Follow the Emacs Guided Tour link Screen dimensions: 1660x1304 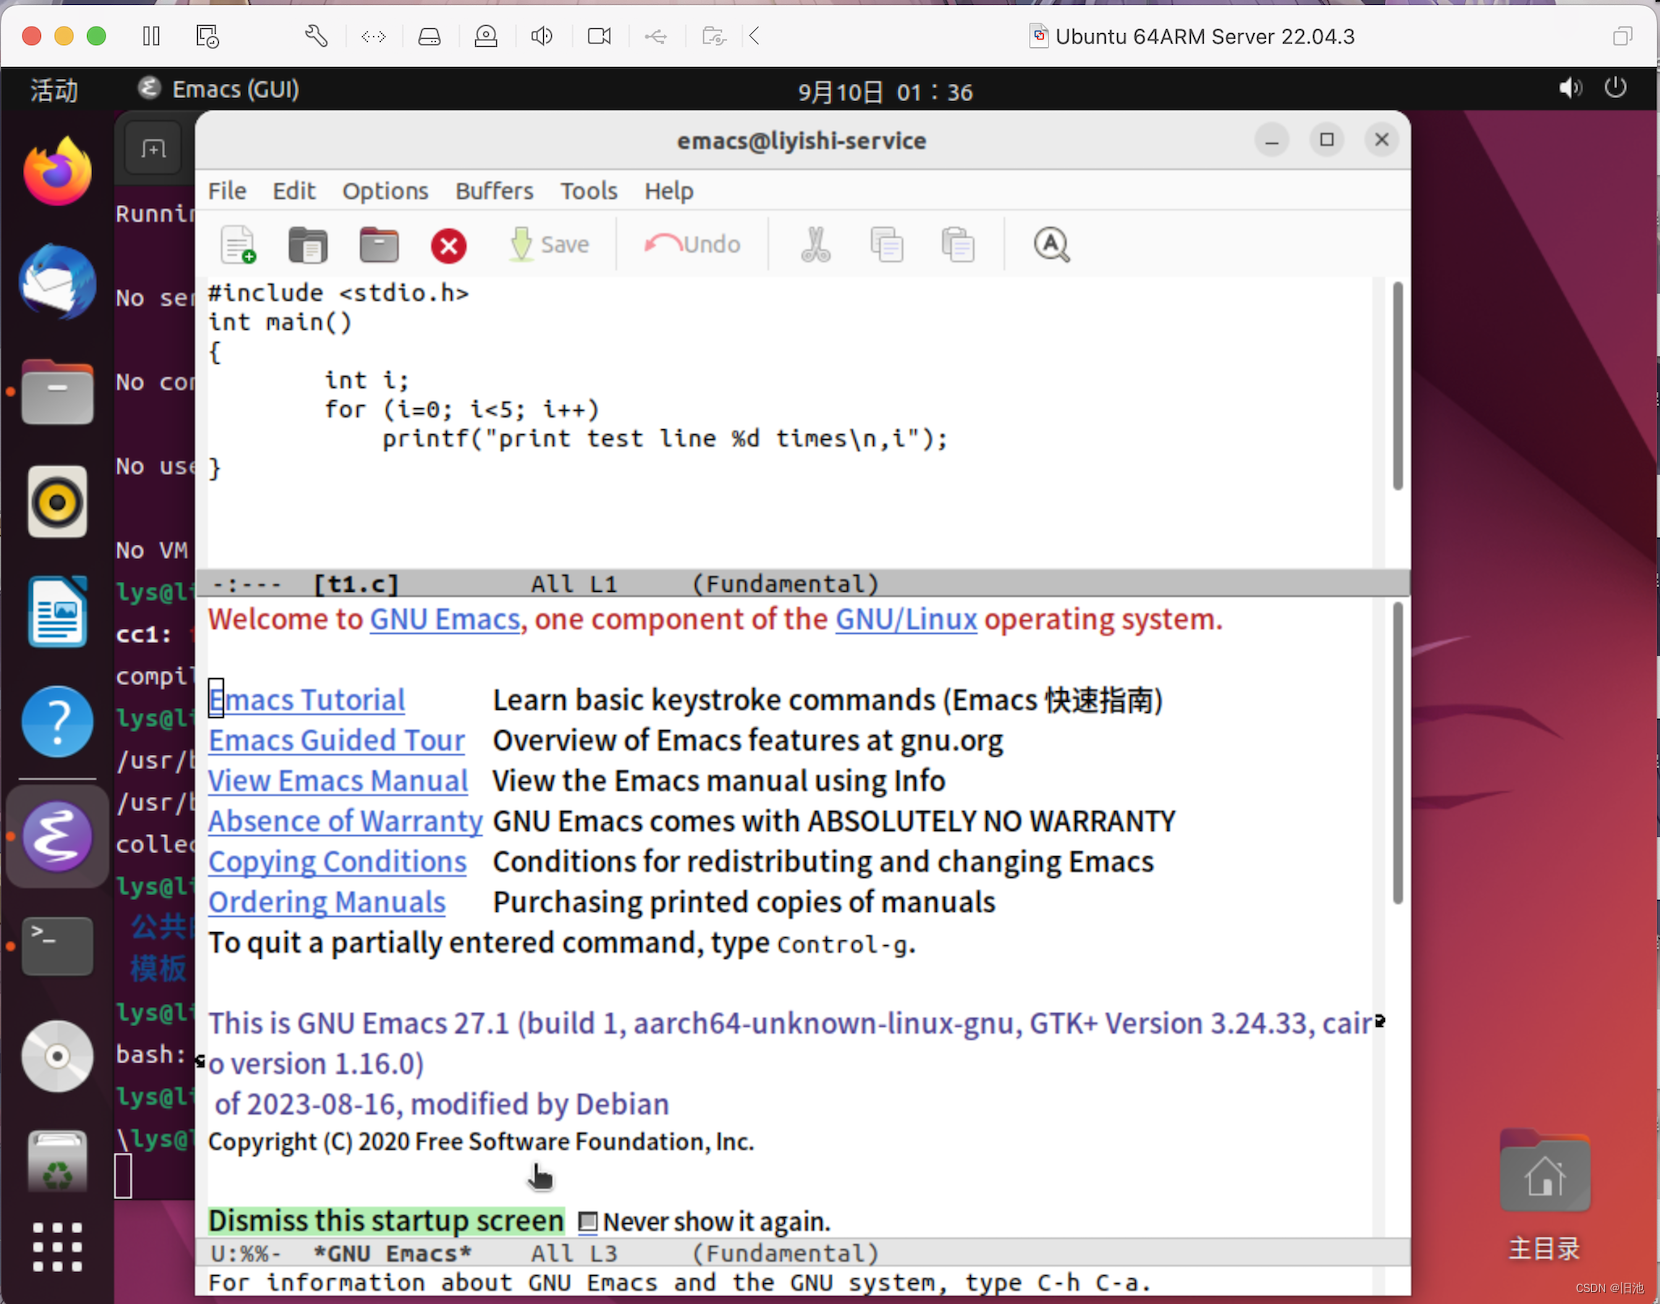point(337,741)
